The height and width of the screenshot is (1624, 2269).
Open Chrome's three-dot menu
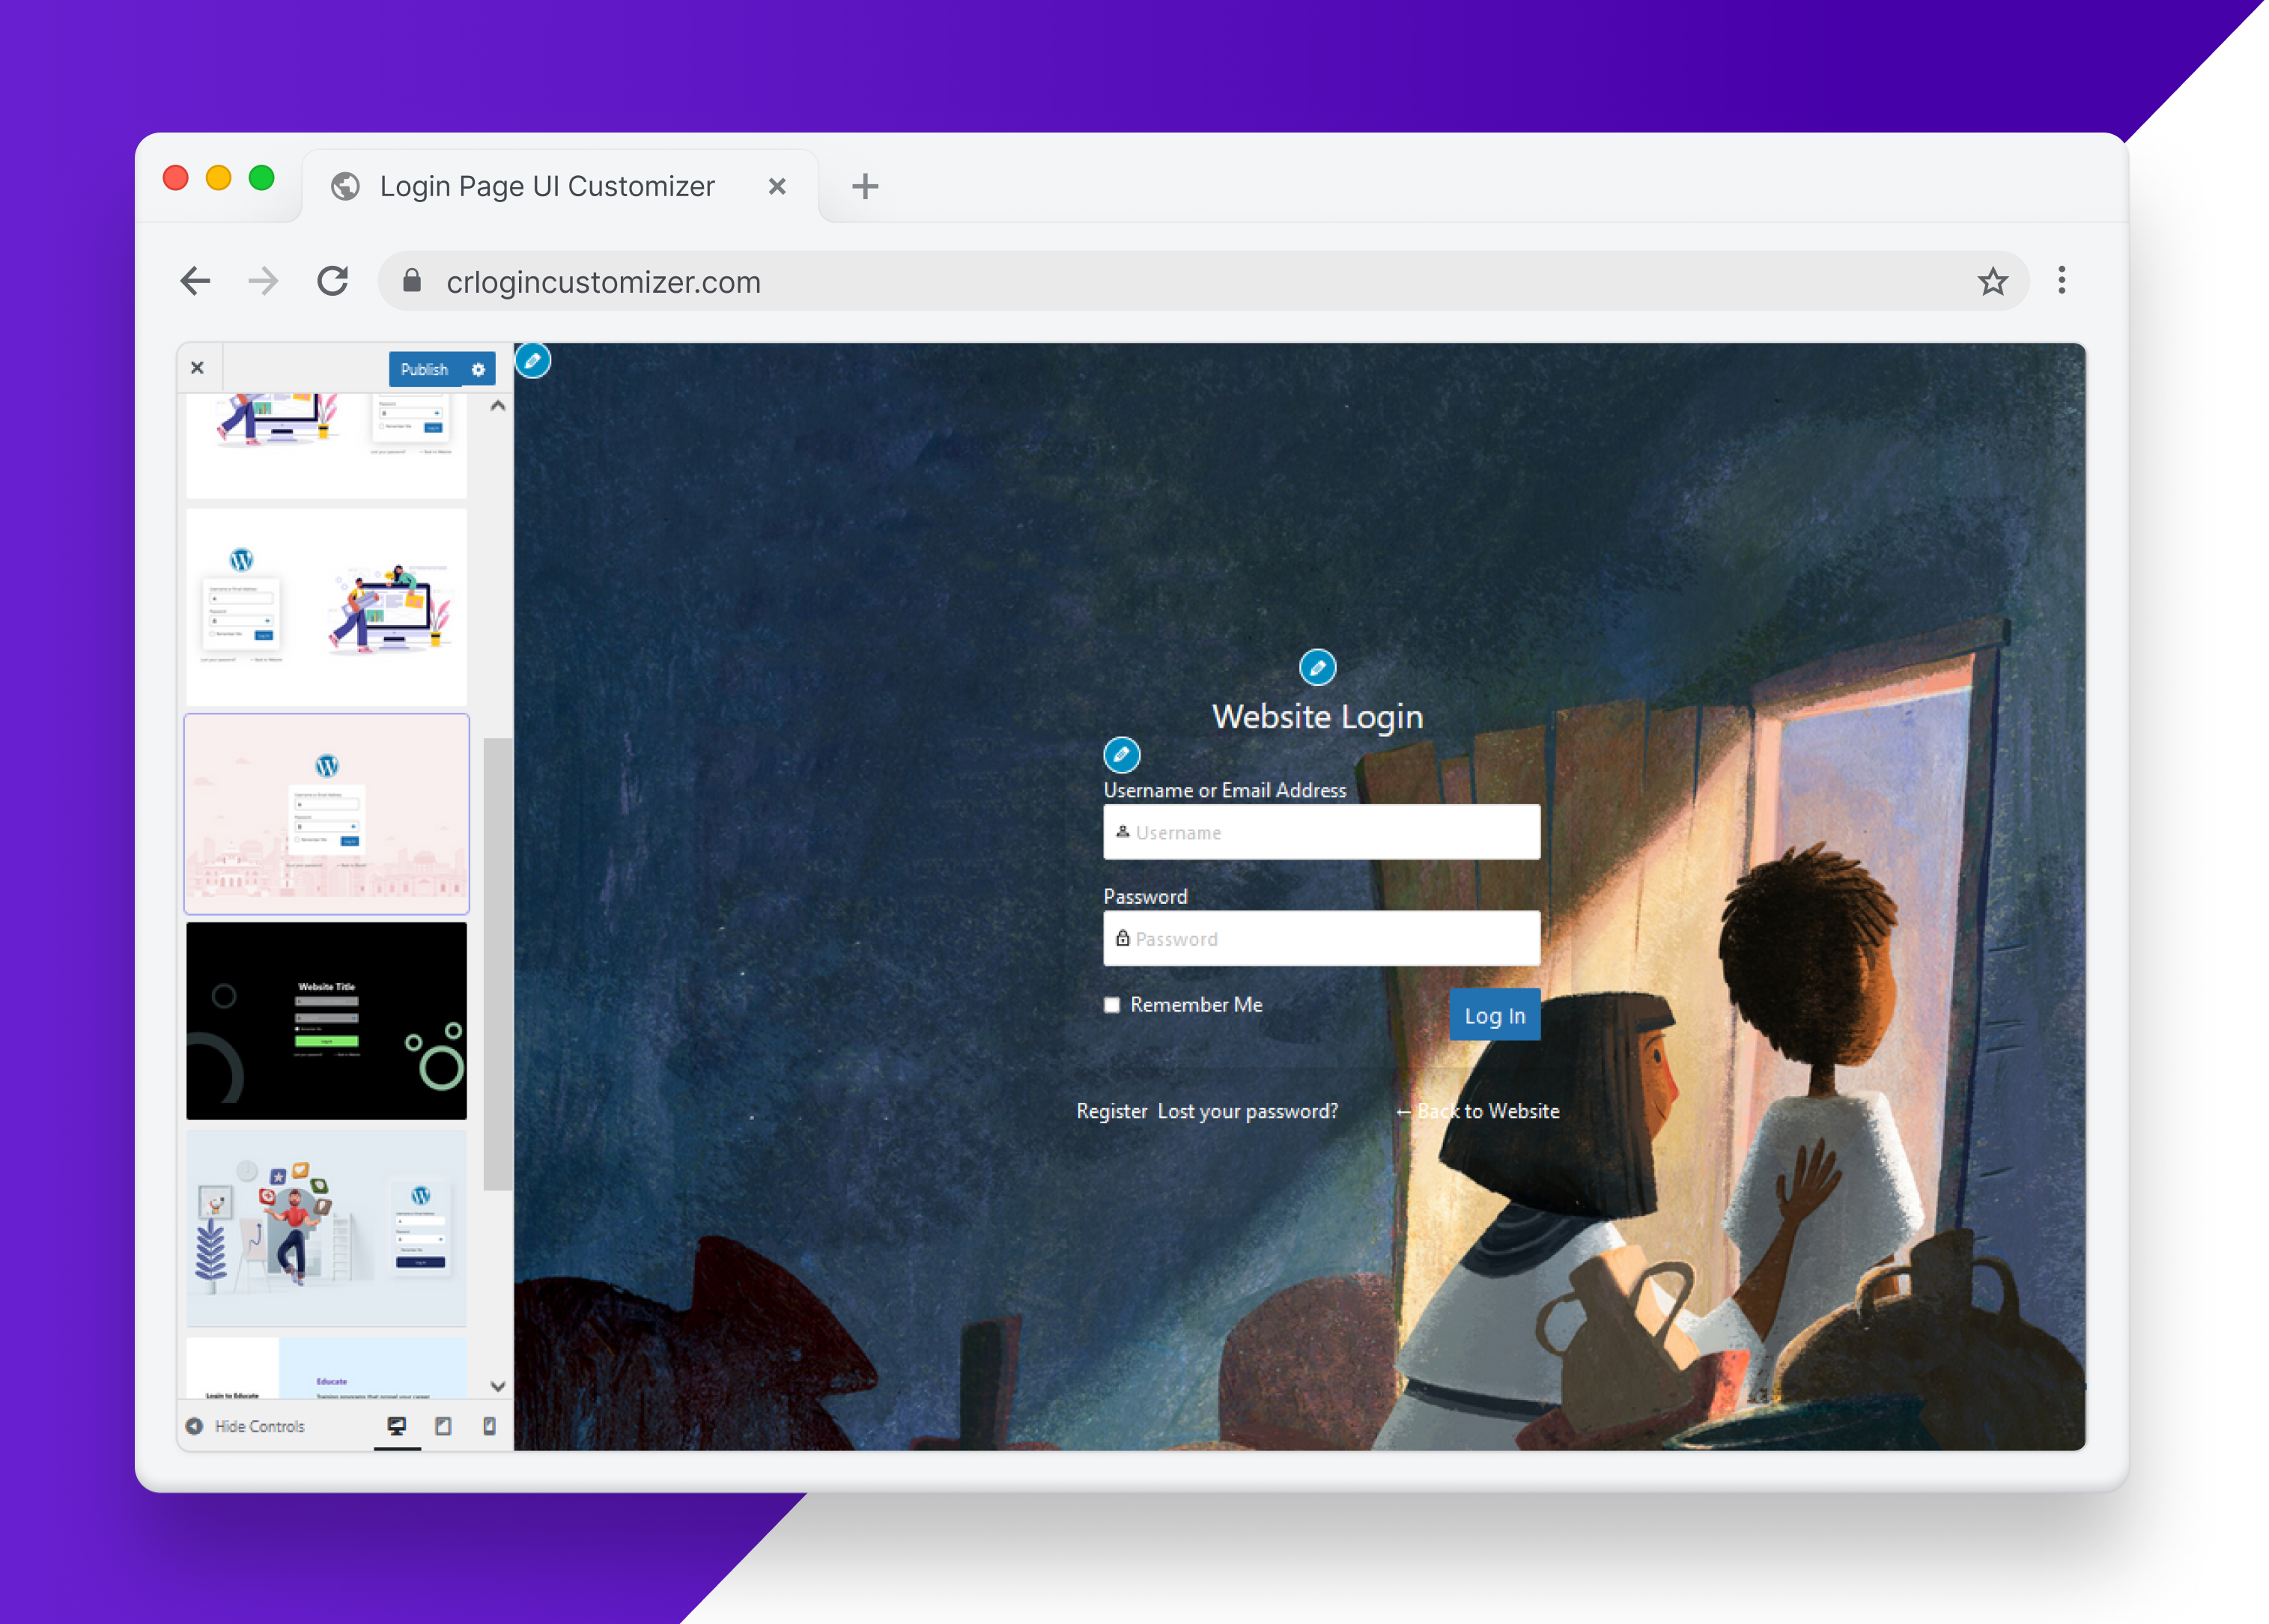(x=2061, y=281)
